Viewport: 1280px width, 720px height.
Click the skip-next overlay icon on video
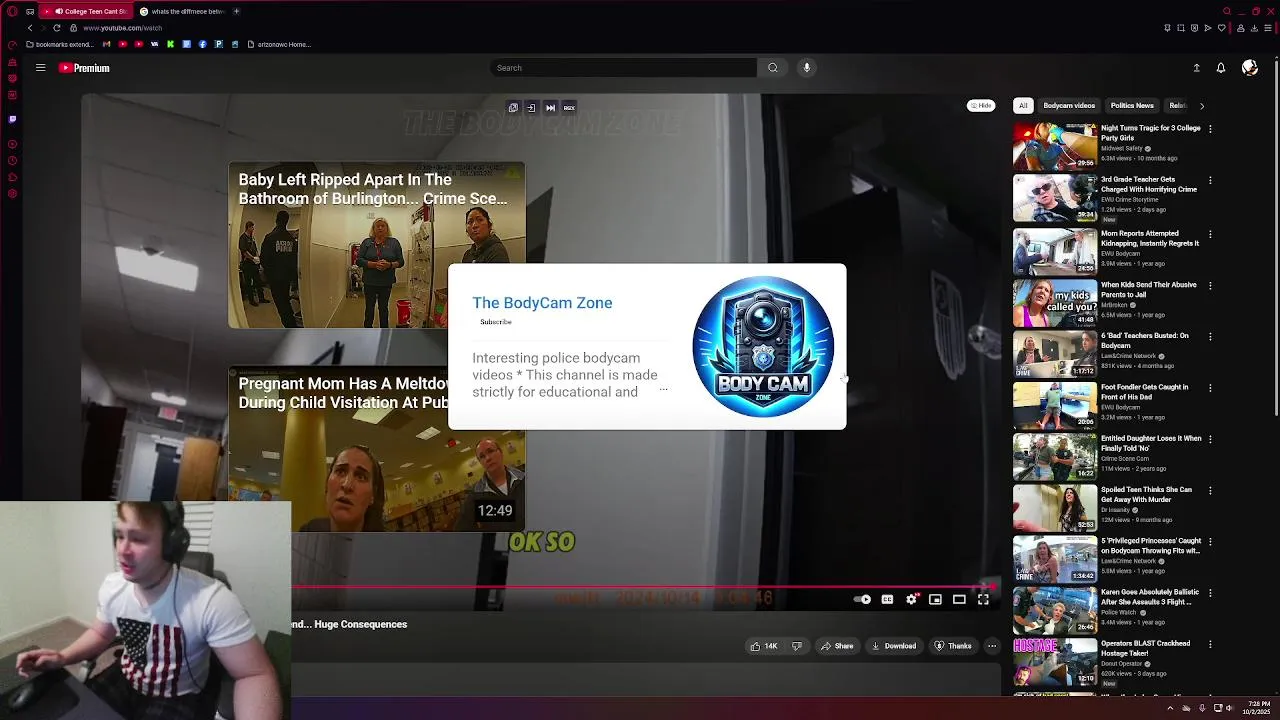[x=550, y=108]
